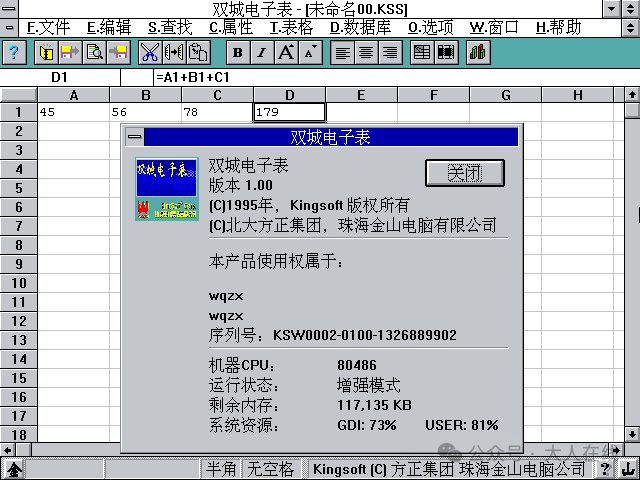Click the 关闭 button in the dialog
The image size is (640, 480).
tap(465, 173)
